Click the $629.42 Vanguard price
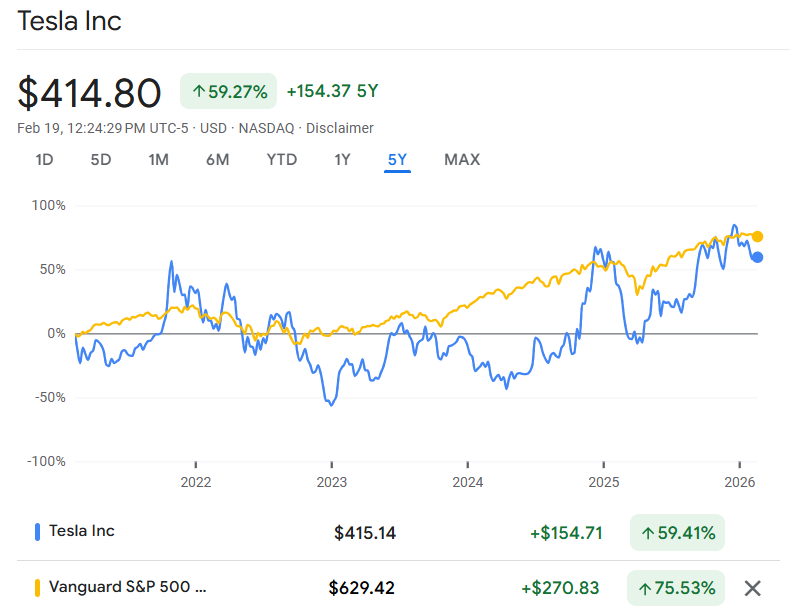The image size is (790, 615). click(361, 588)
